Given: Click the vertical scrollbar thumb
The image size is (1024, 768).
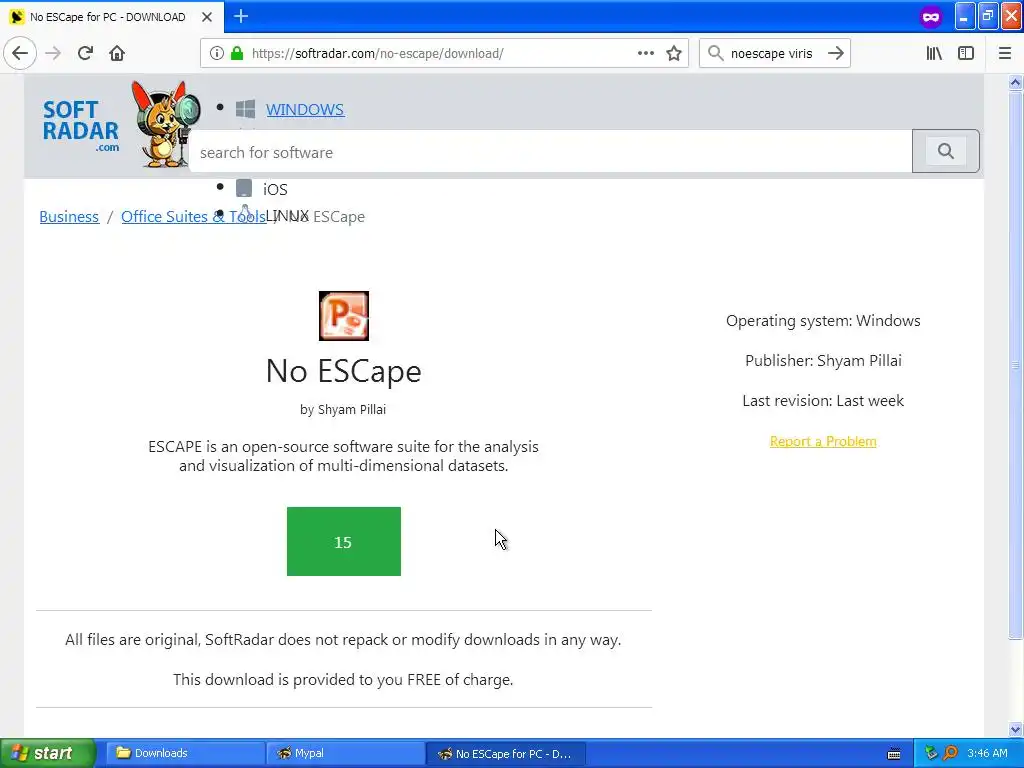Looking at the screenshot, I should coord(1015,364).
